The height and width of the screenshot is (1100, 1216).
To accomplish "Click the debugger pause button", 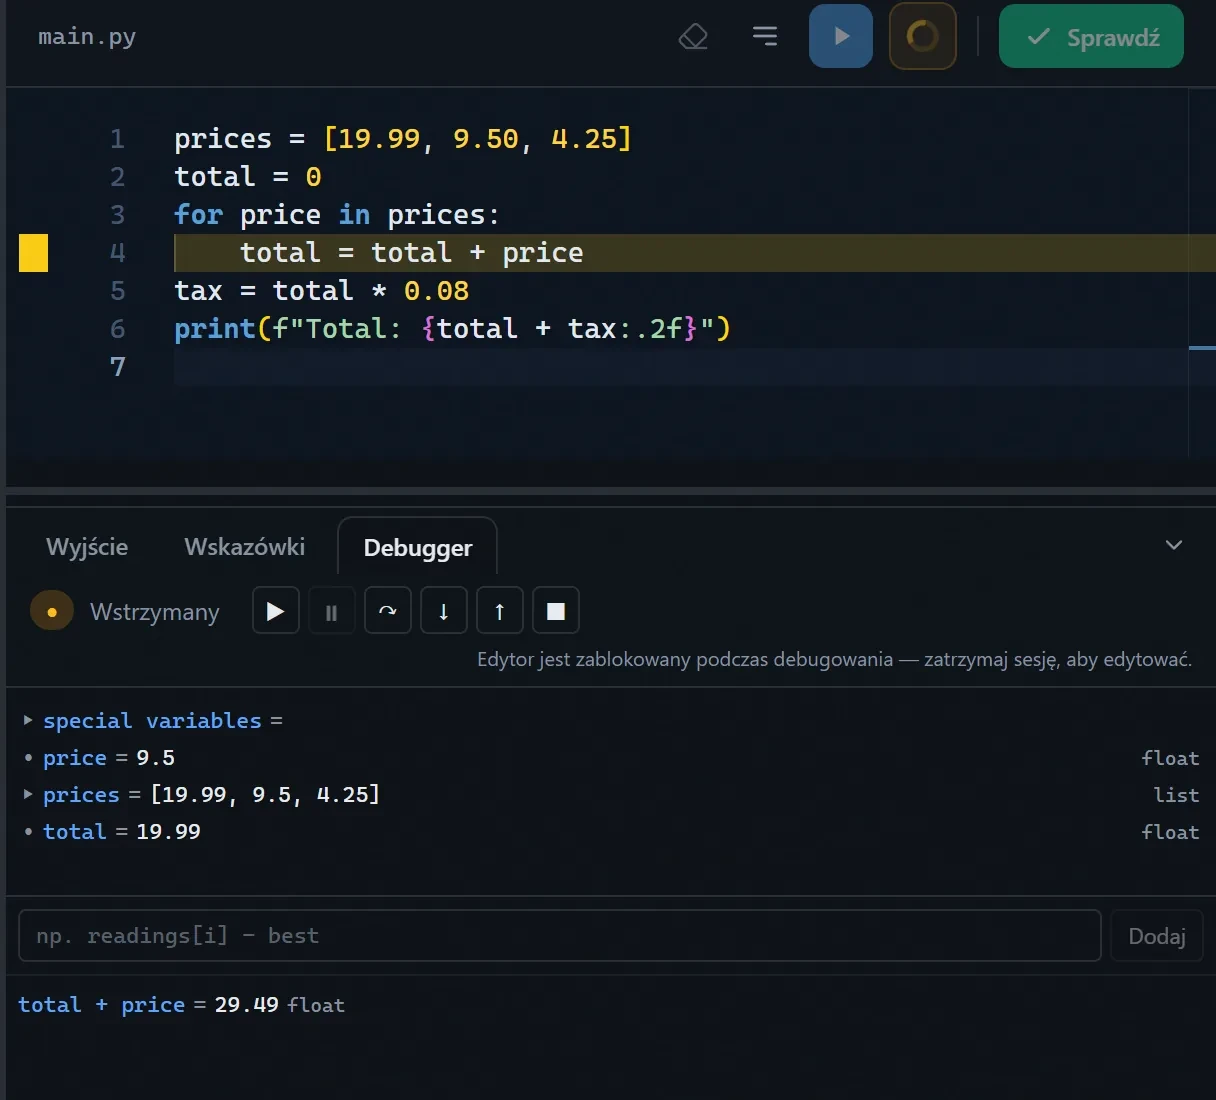I will 332,611.
